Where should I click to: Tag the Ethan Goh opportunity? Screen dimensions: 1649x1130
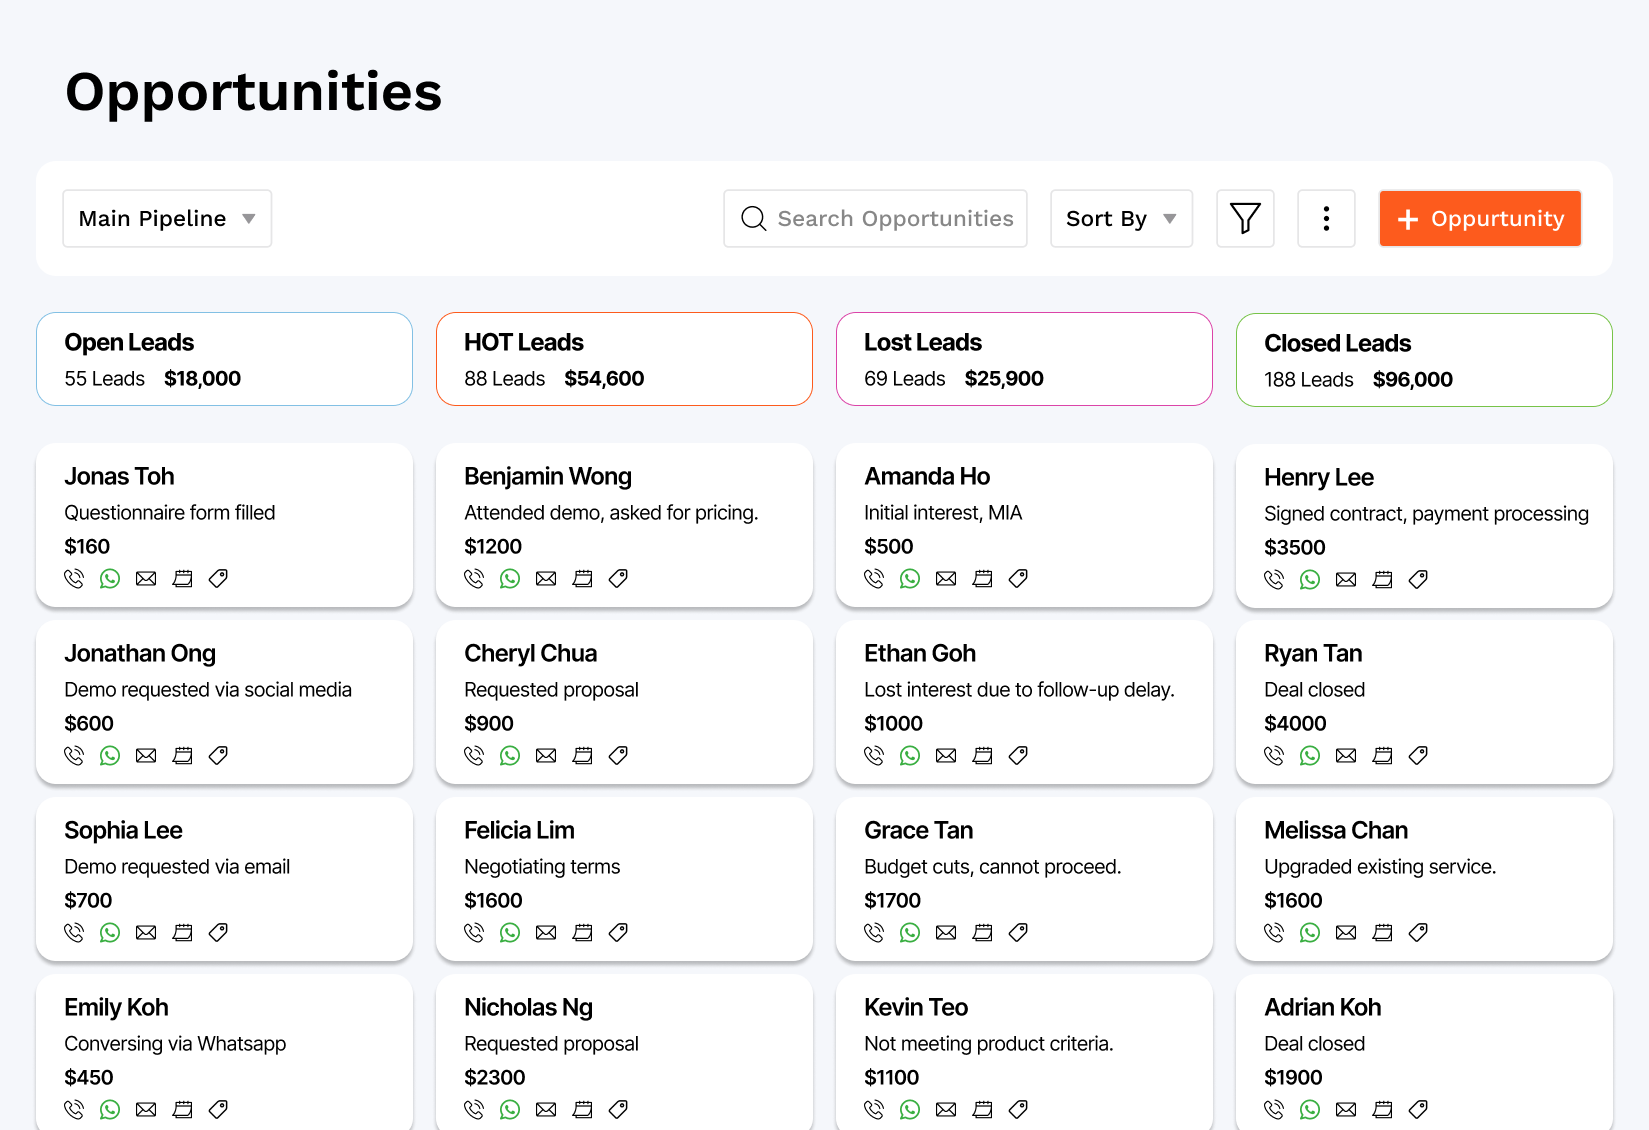point(1018,755)
